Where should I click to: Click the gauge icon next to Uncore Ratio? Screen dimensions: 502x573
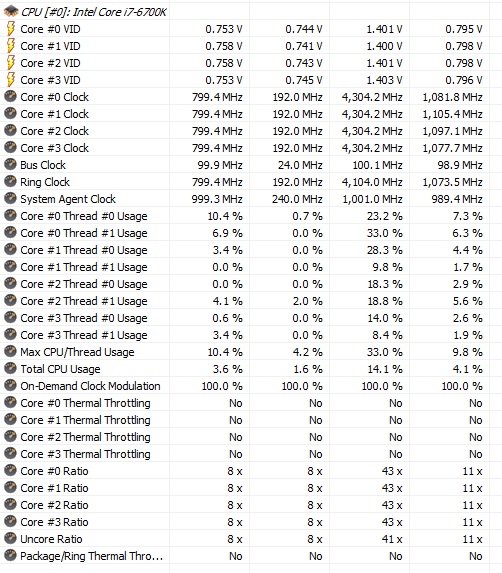pyautogui.click(x=10, y=538)
